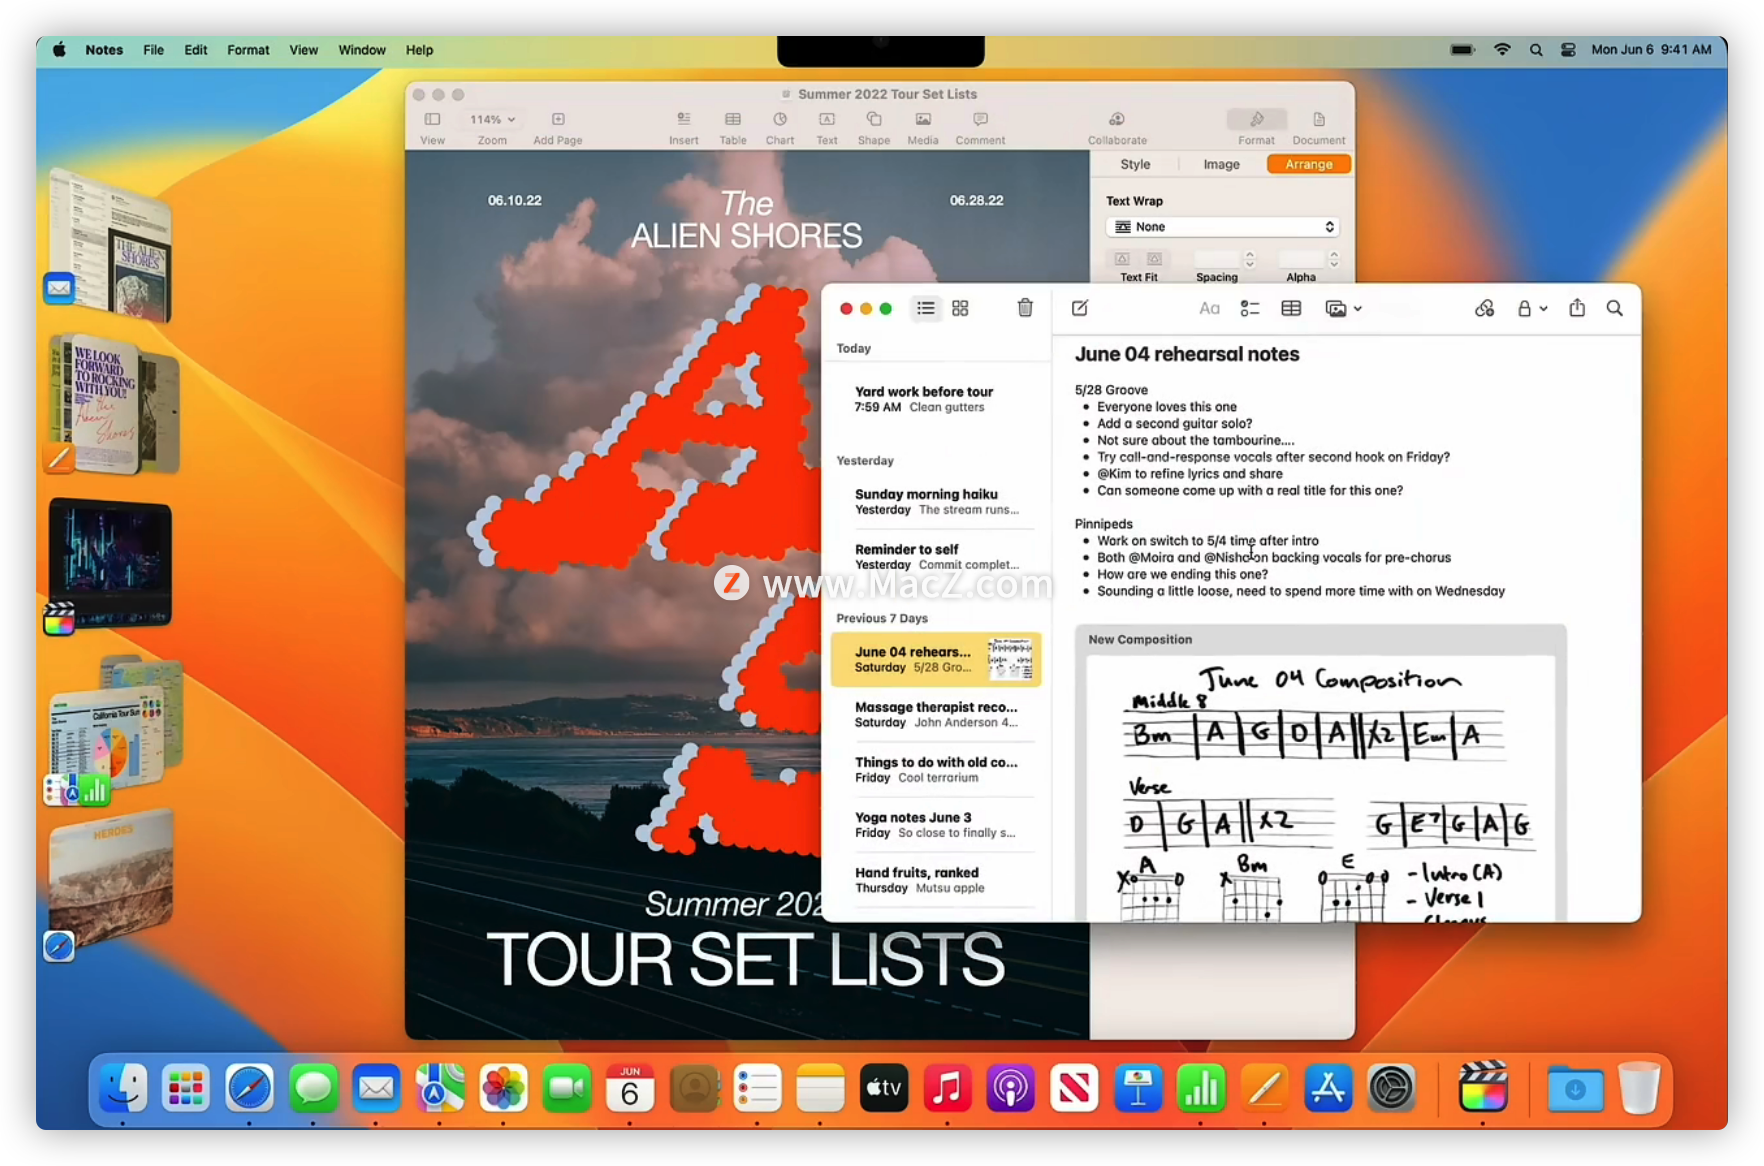Insert a Chart from Pages toolbar

(x=780, y=128)
